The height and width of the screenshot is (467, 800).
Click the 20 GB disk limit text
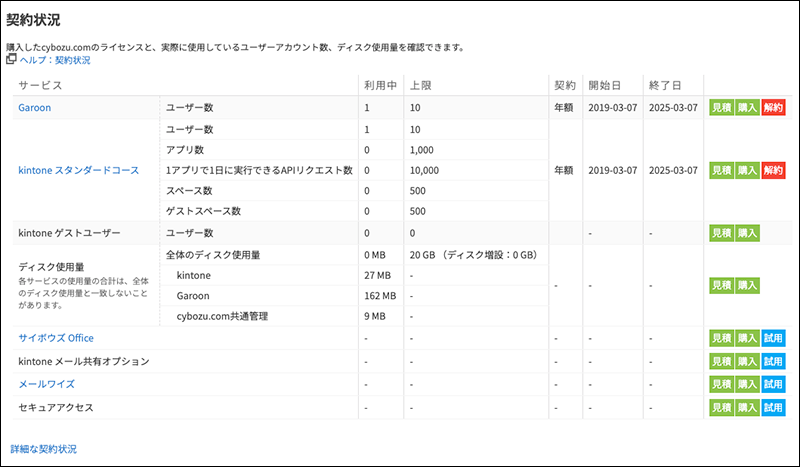coord(473,255)
